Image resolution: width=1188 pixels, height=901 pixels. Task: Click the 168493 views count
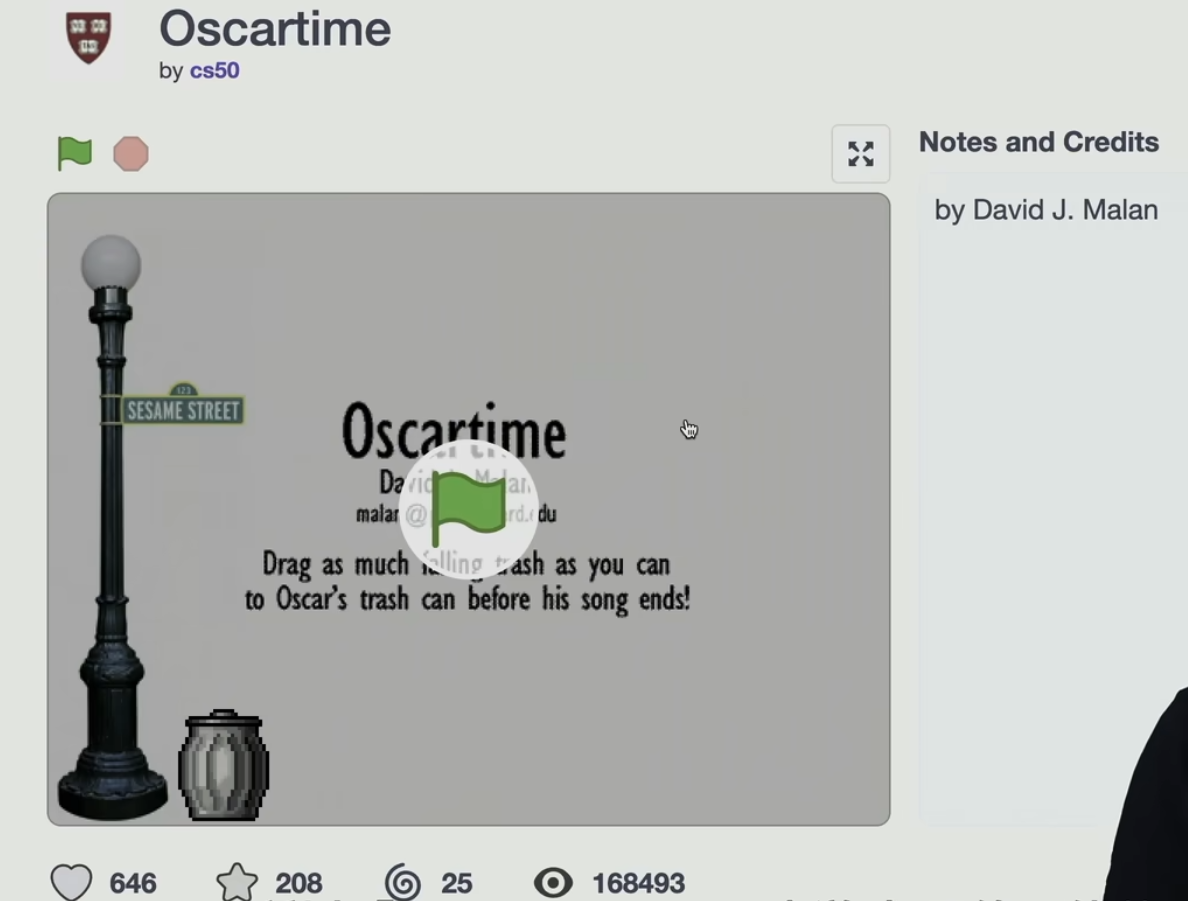639,884
